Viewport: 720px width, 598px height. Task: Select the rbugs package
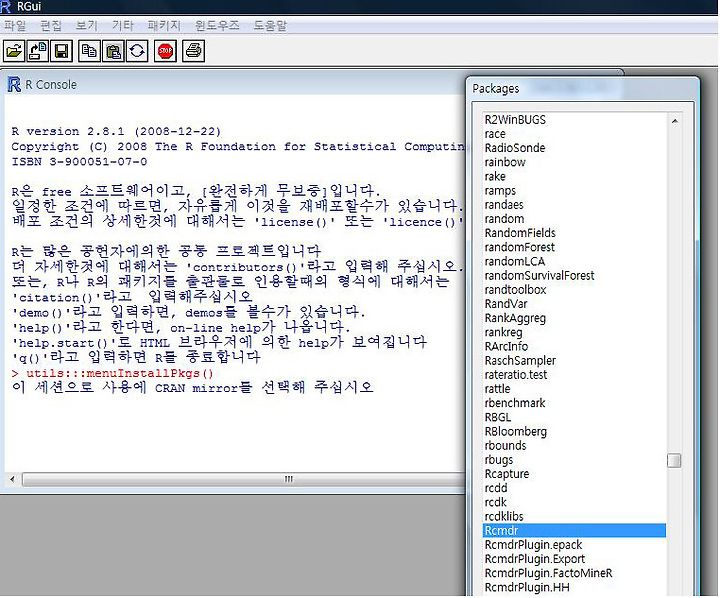coord(574,460)
